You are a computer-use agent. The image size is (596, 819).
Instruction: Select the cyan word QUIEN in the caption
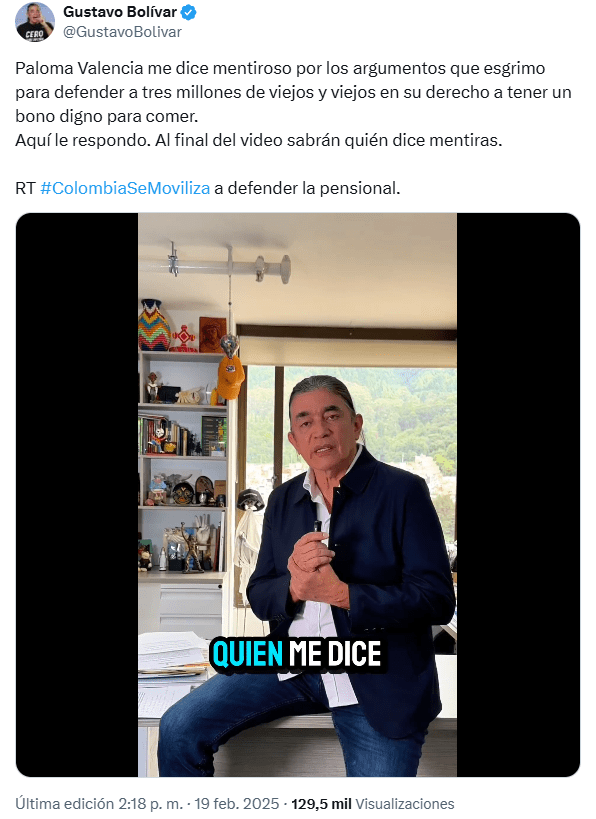[x=248, y=653]
